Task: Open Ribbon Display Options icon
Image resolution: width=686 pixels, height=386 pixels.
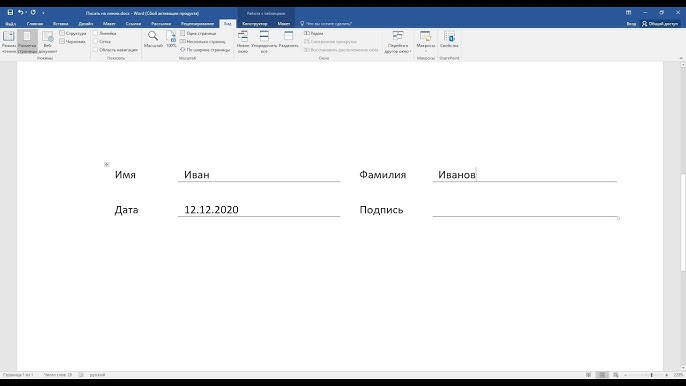Action: pos(629,13)
